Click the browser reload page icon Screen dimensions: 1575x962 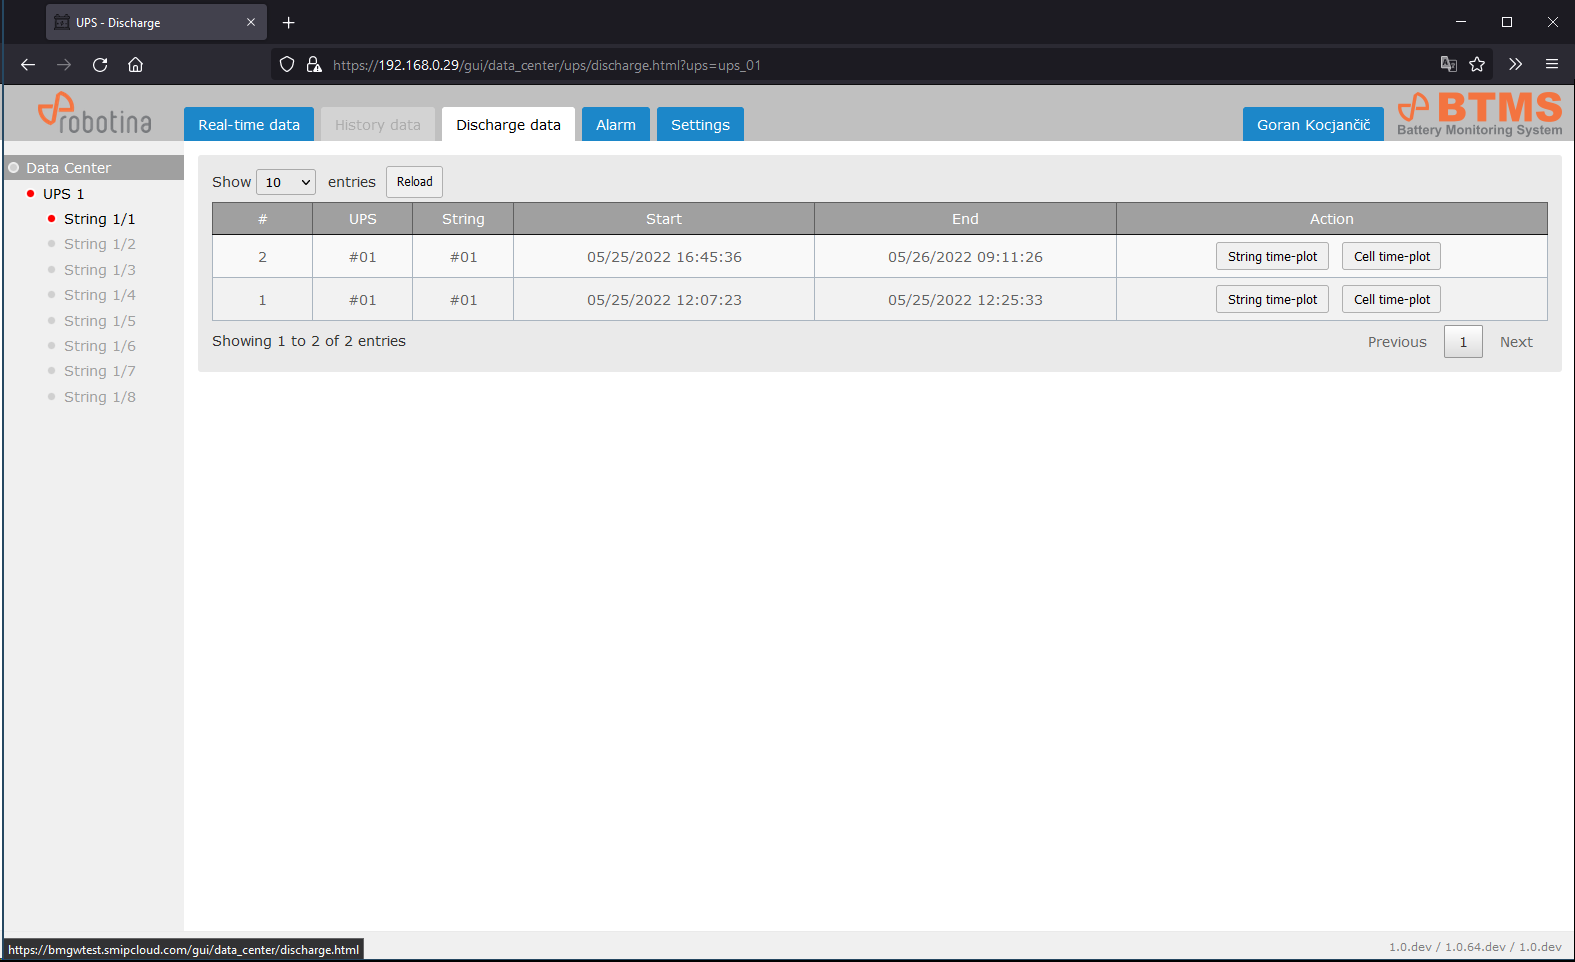tap(100, 65)
